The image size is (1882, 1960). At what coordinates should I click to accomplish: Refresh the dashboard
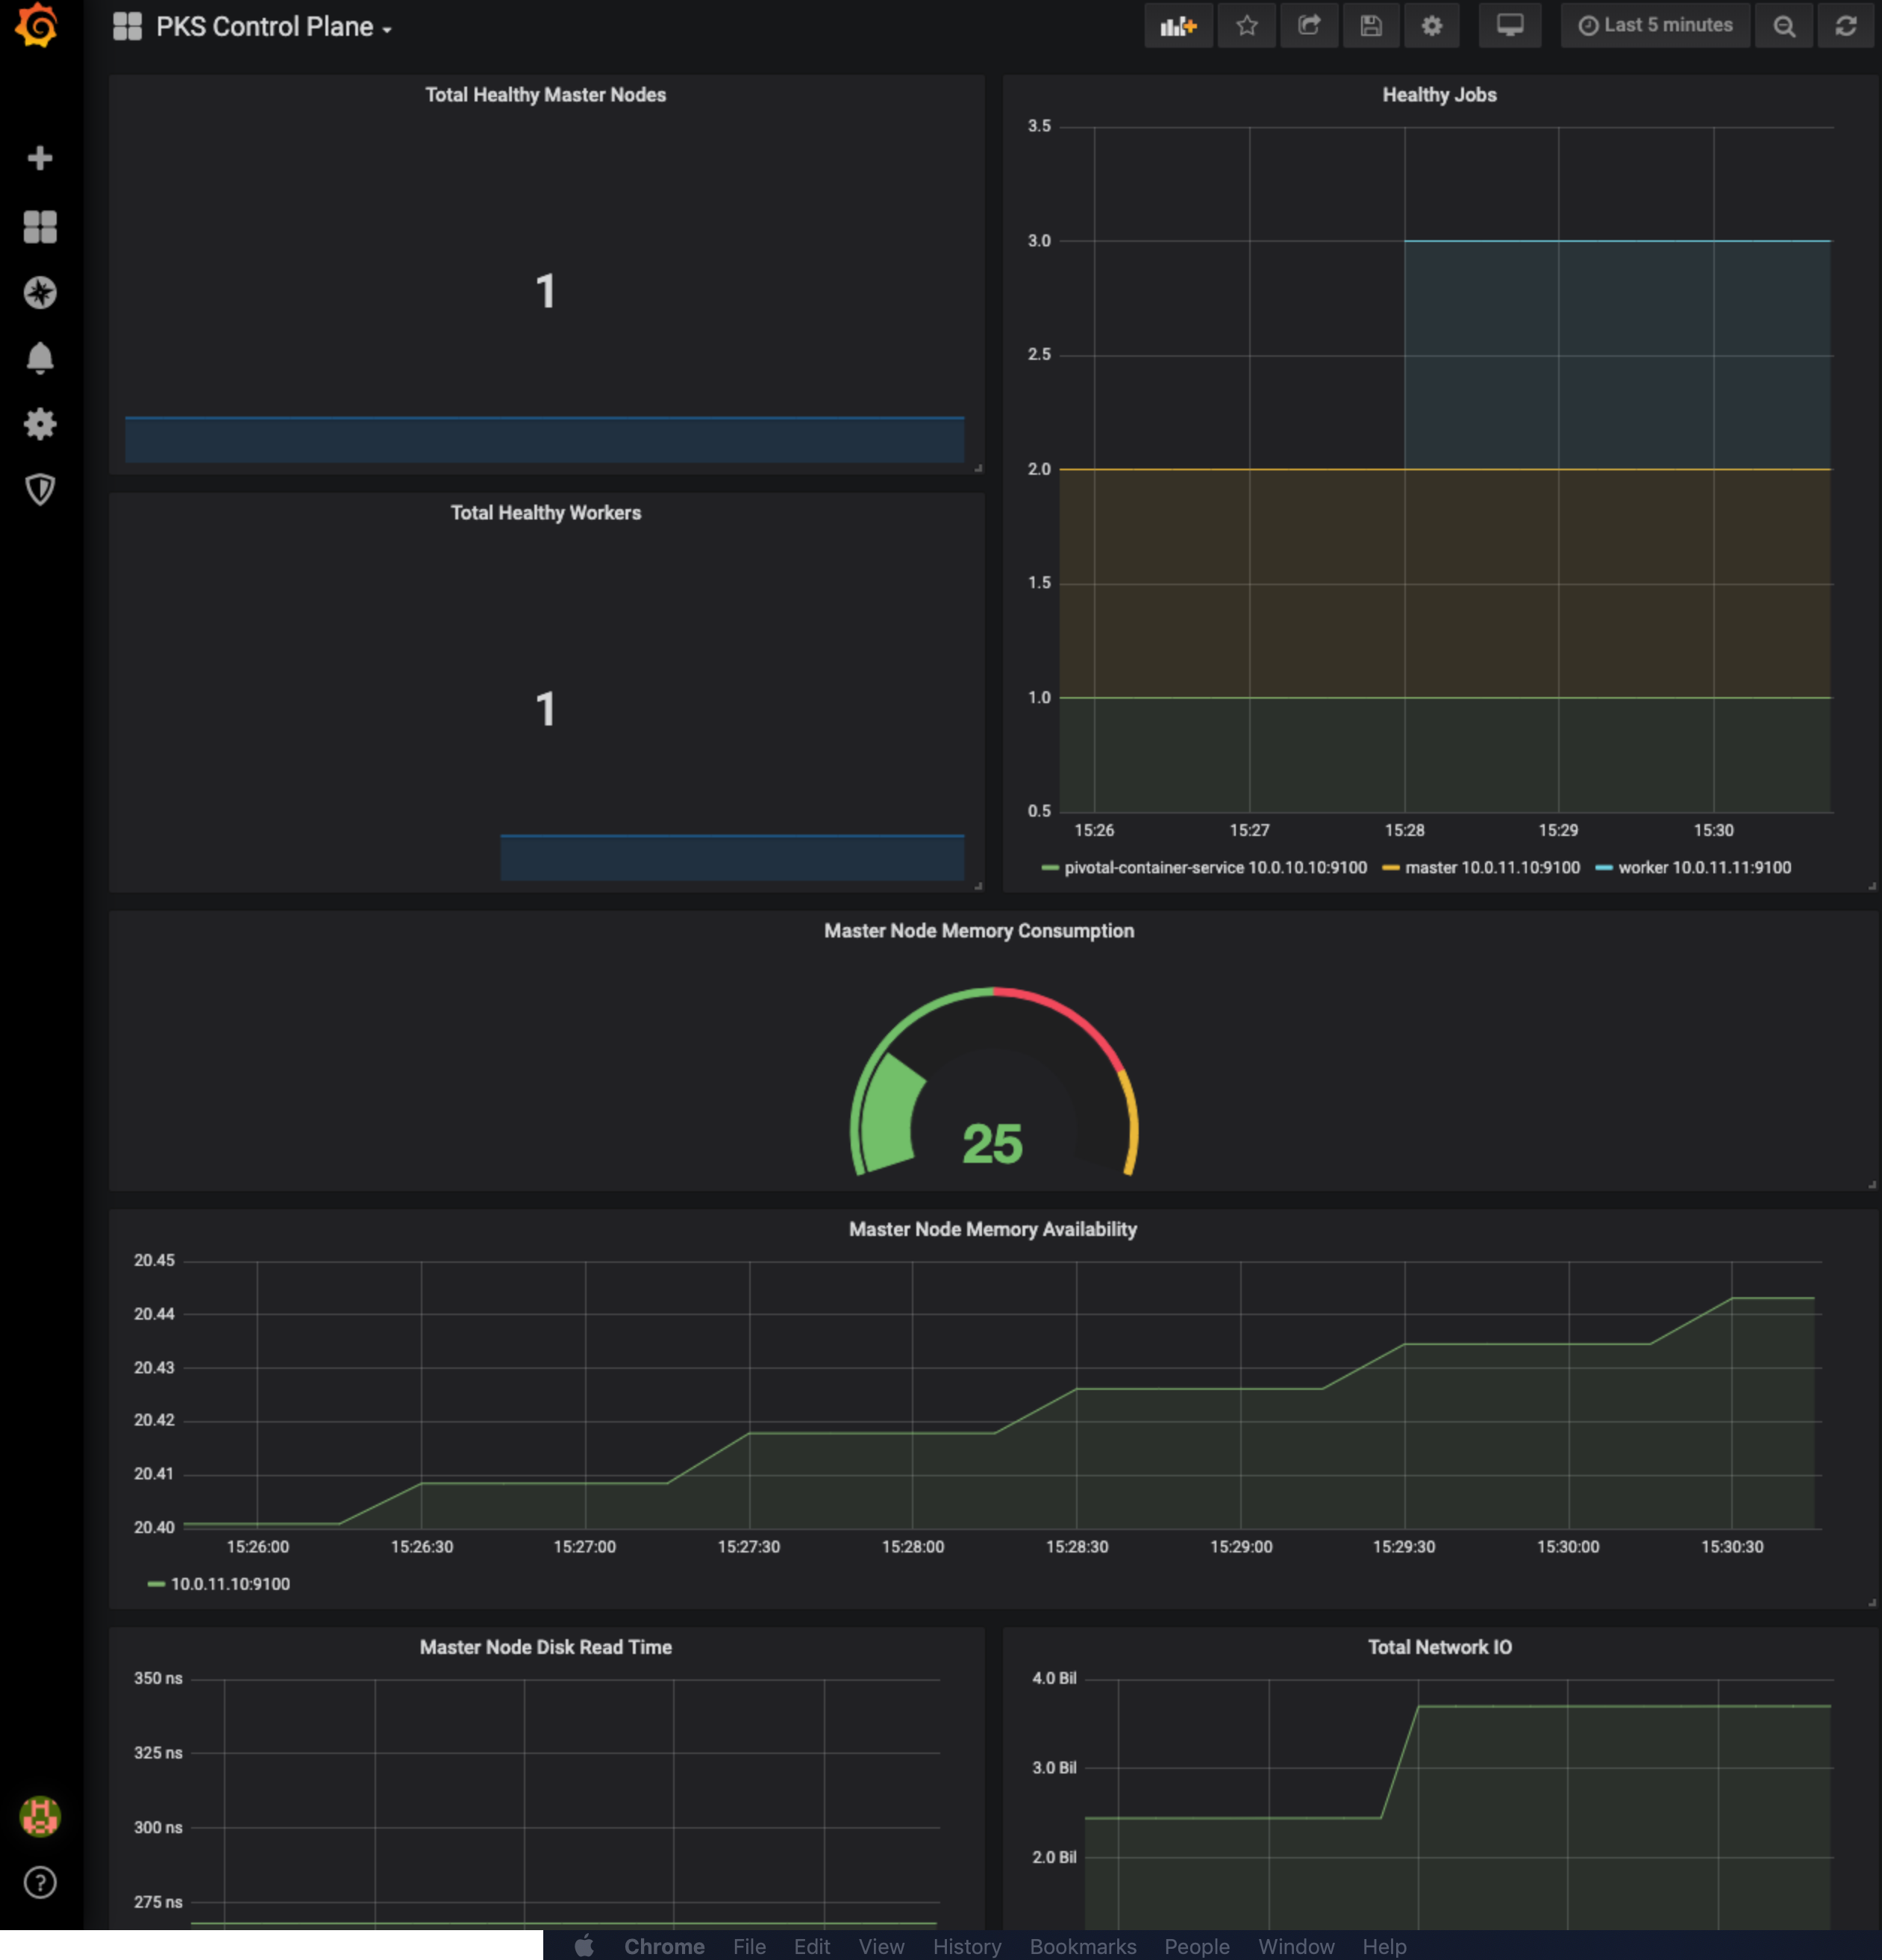(1846, 26)
